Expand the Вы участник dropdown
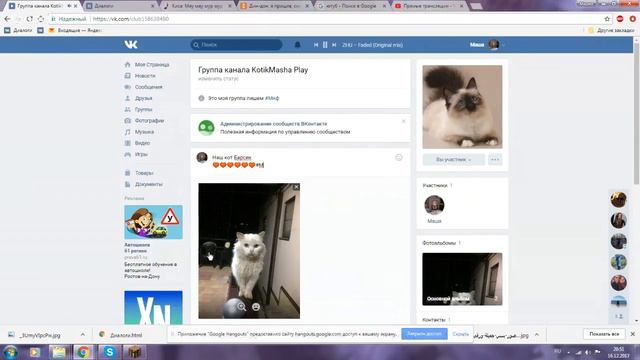The width and height of the screenshot is (640, 360). (453, 160)
